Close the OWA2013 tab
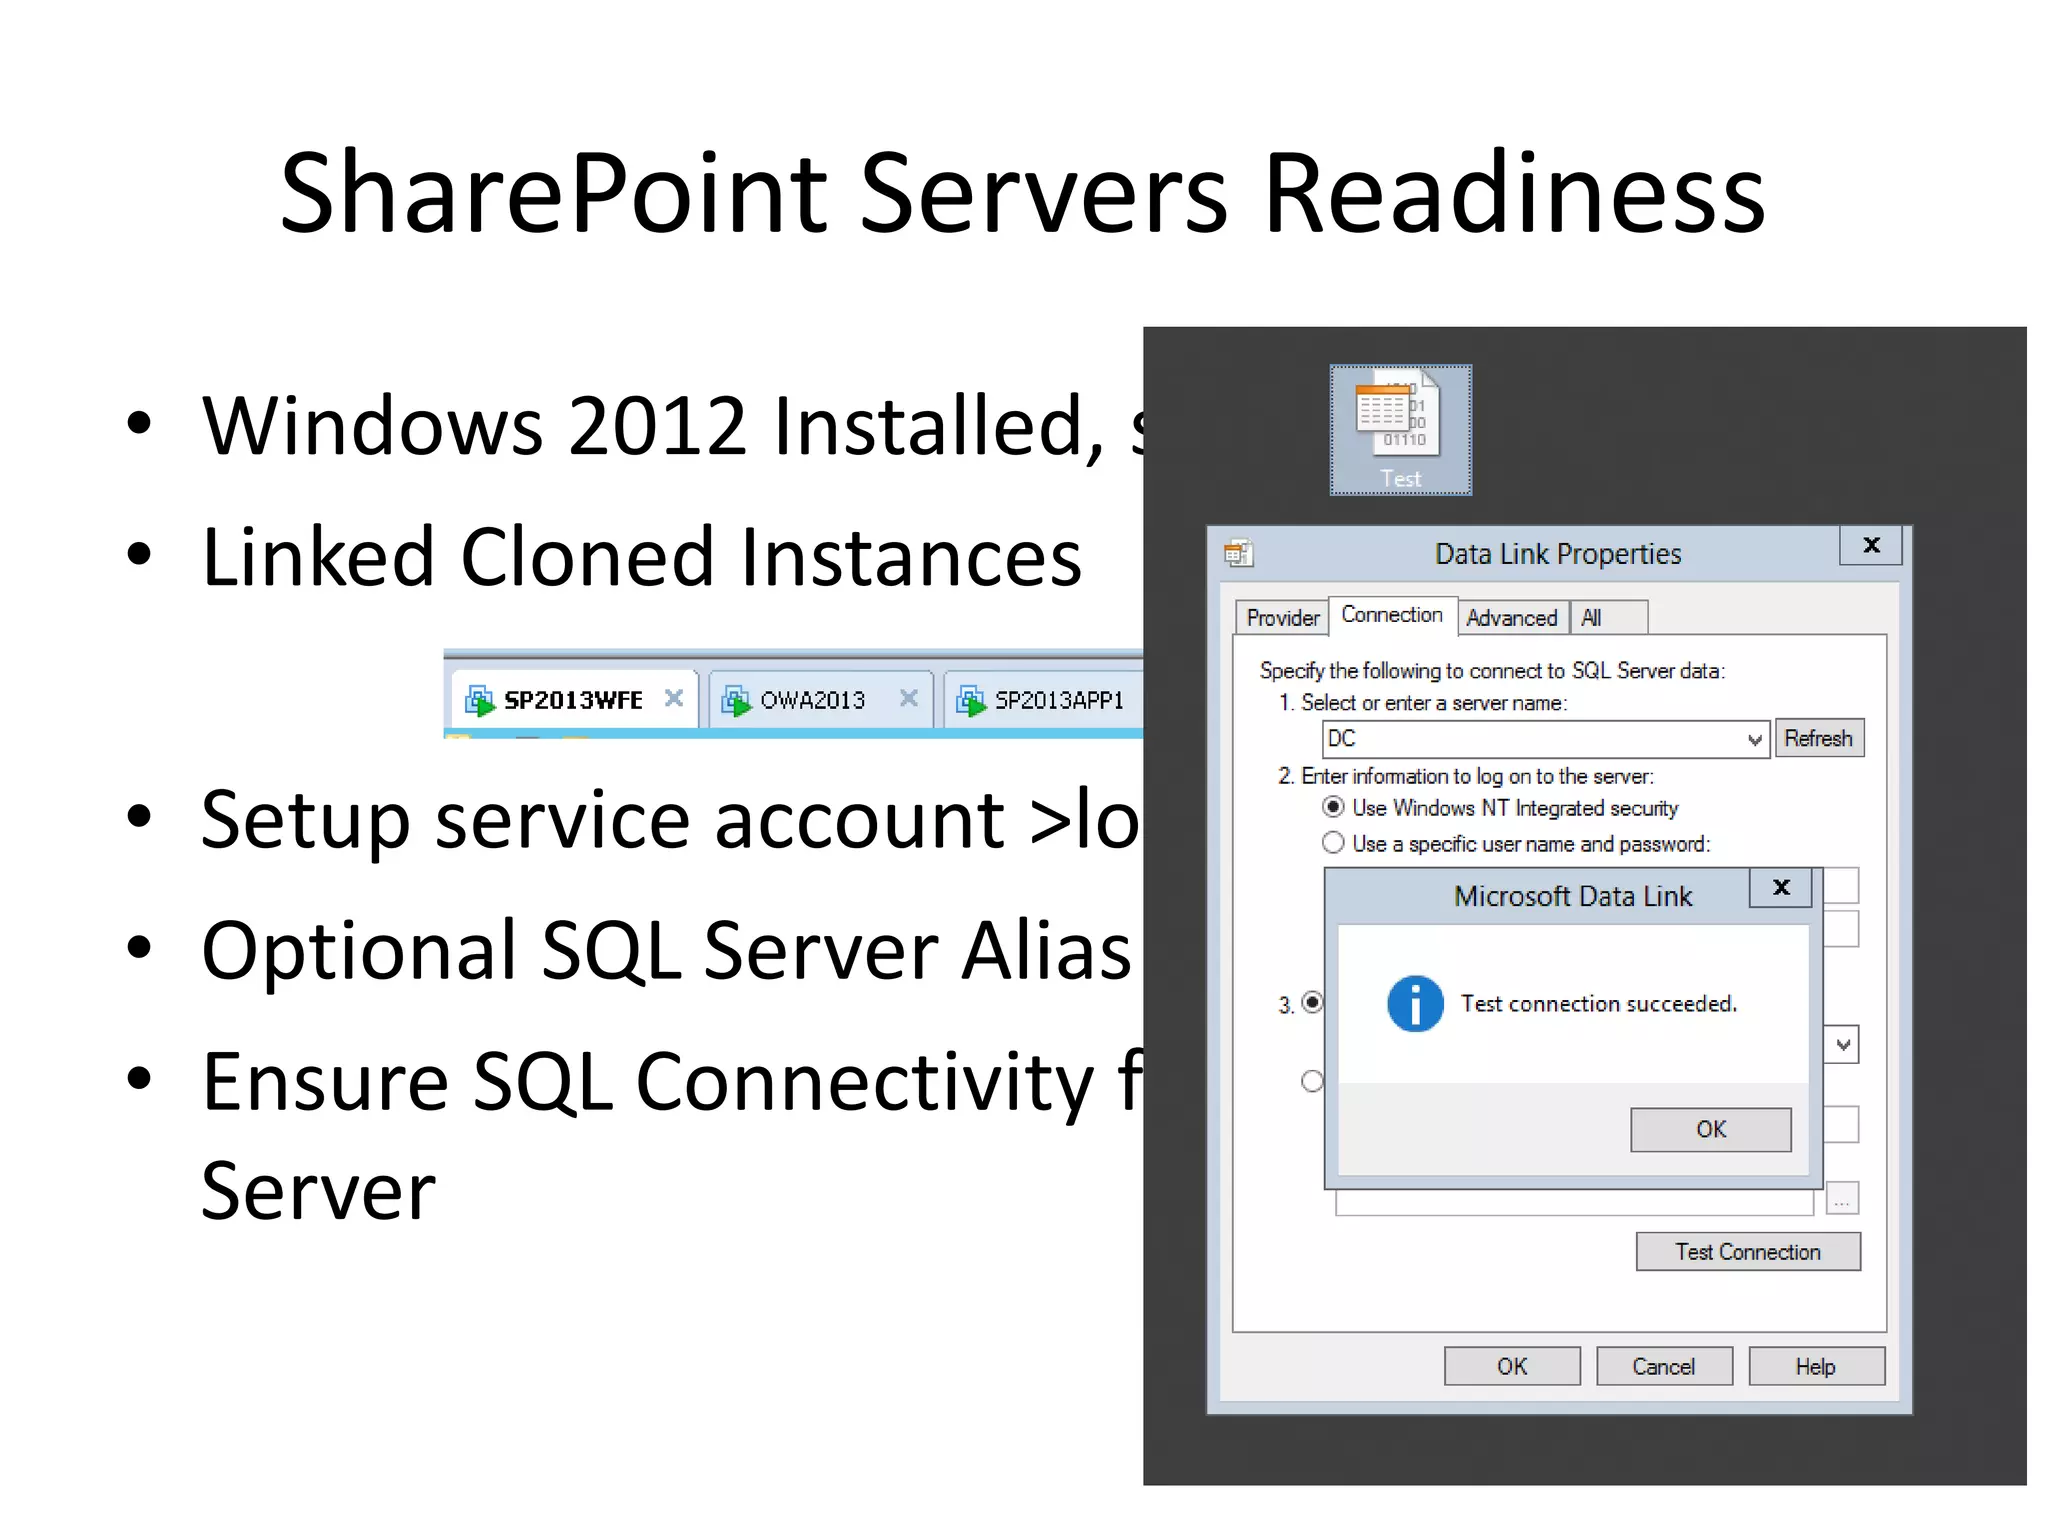This screenshot has width=2048, height=1536. tap(908, 698)
